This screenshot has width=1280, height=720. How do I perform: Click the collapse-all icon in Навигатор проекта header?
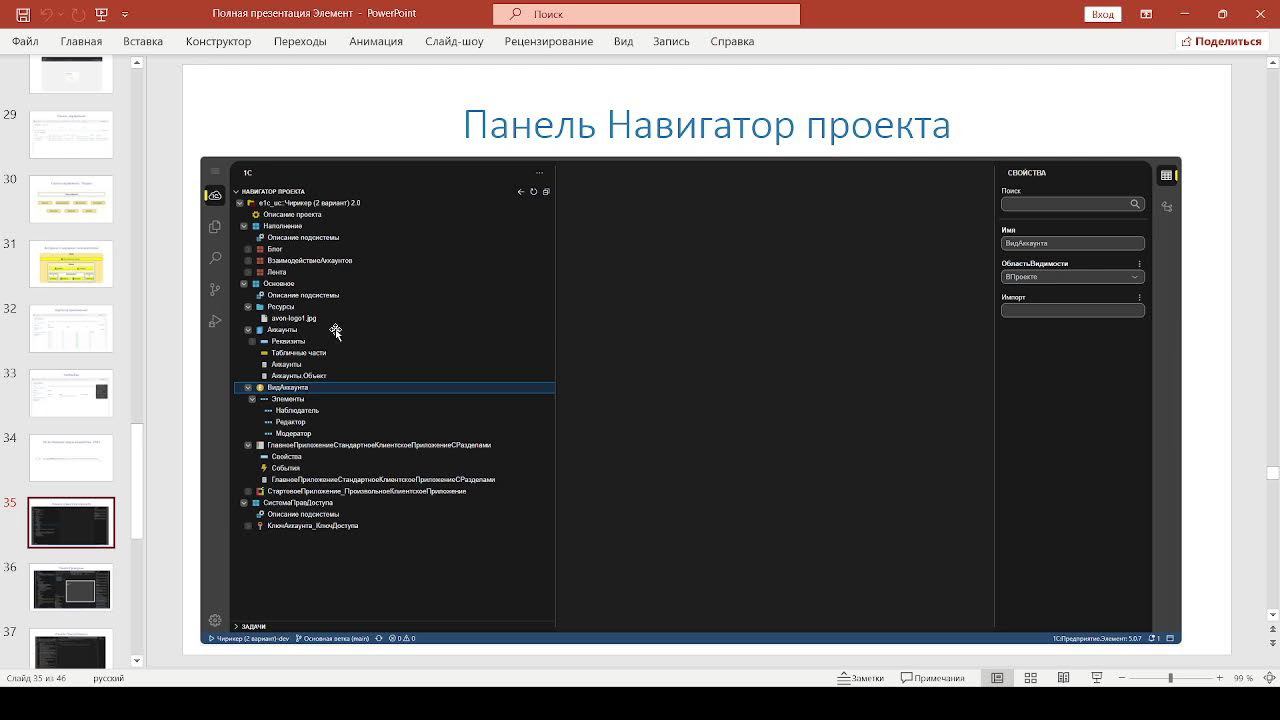(x=546, y=191)
